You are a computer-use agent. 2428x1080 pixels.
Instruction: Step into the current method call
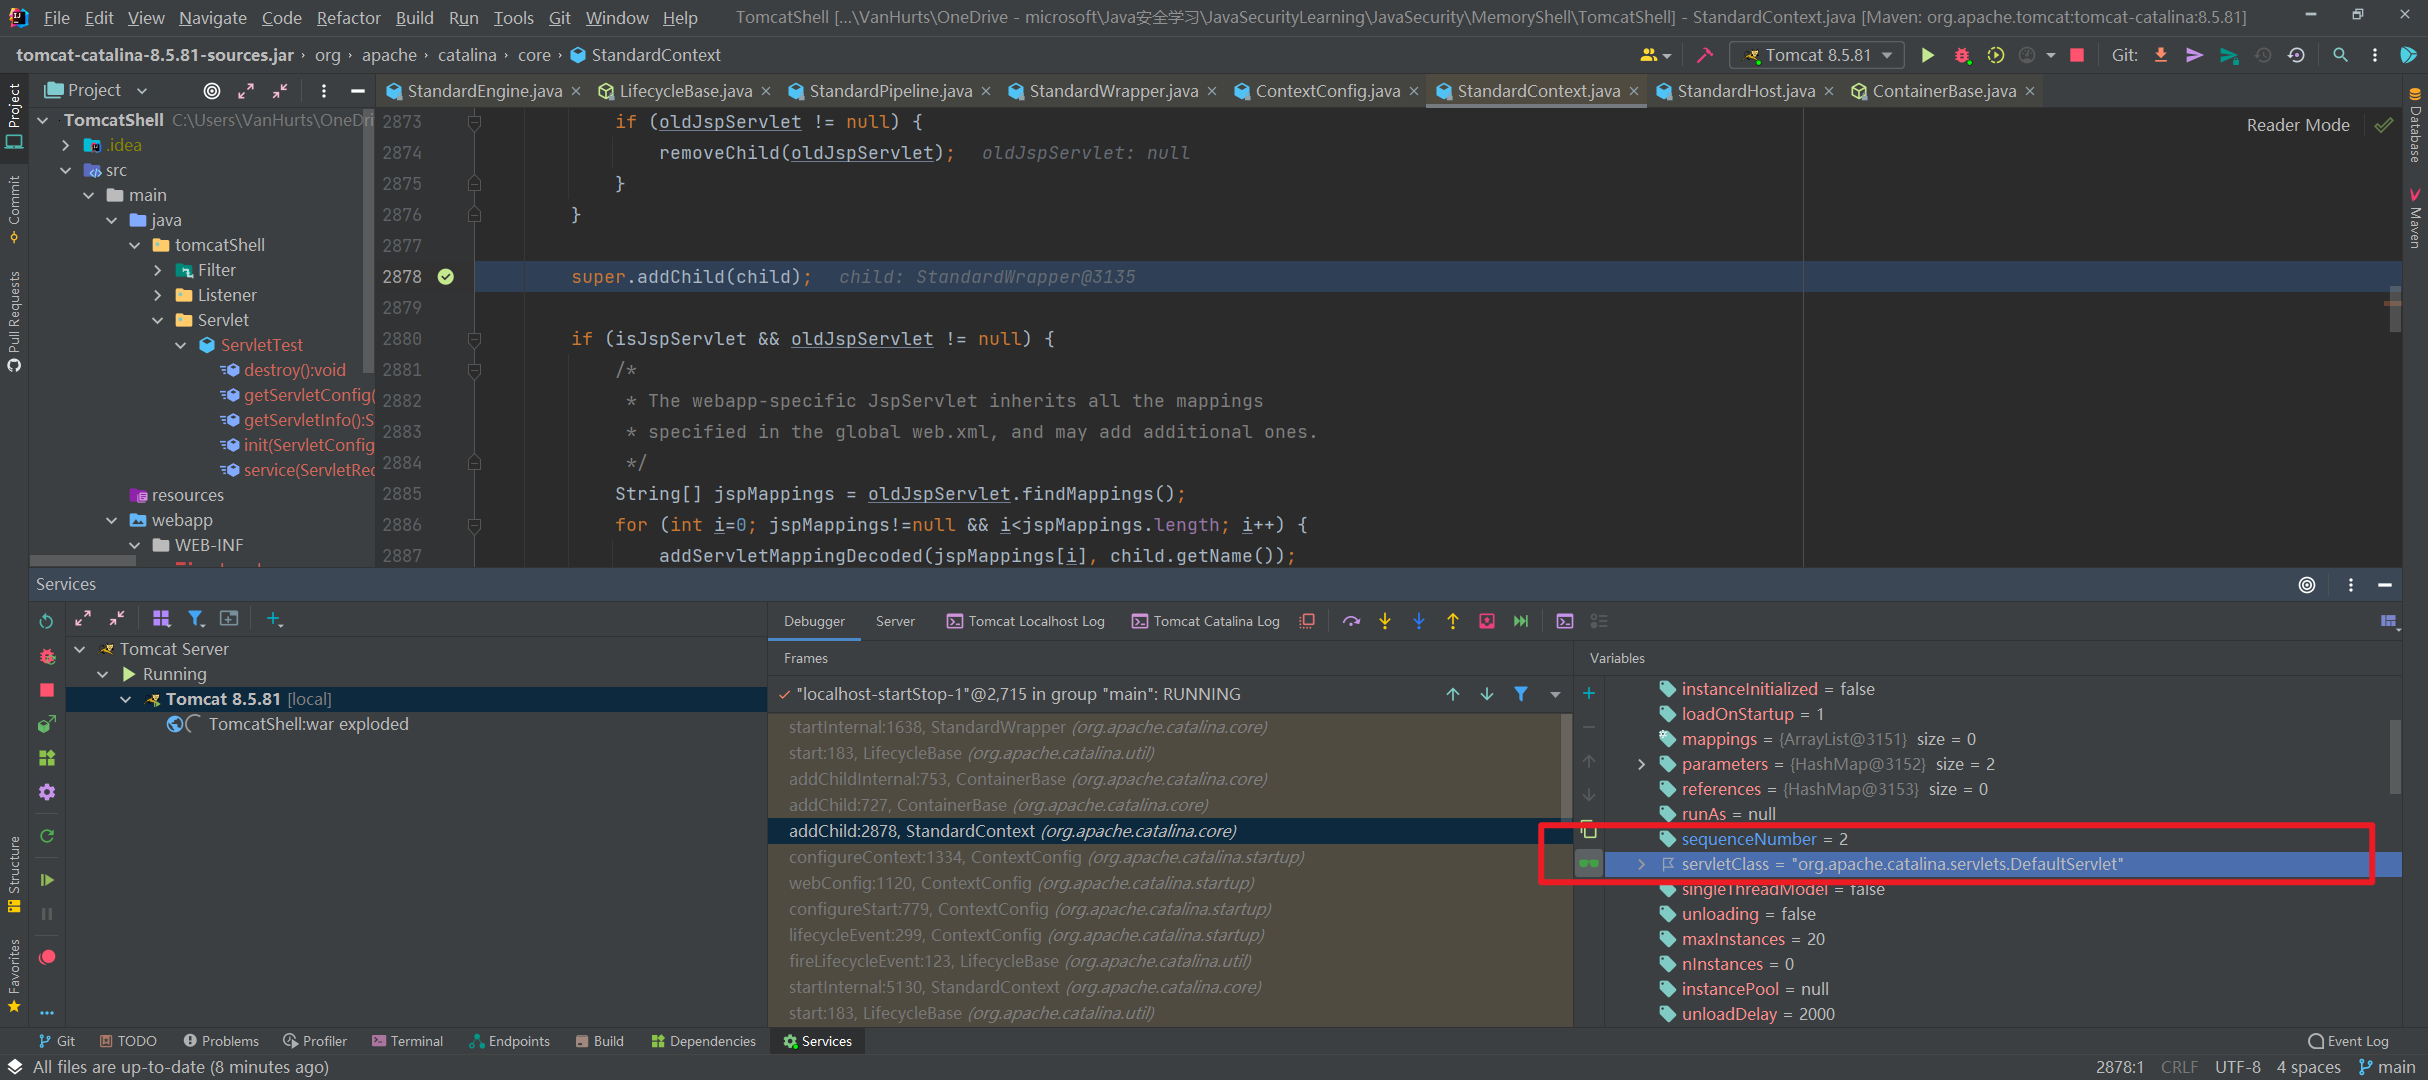pyautogui.click(x=1385, y=620)
